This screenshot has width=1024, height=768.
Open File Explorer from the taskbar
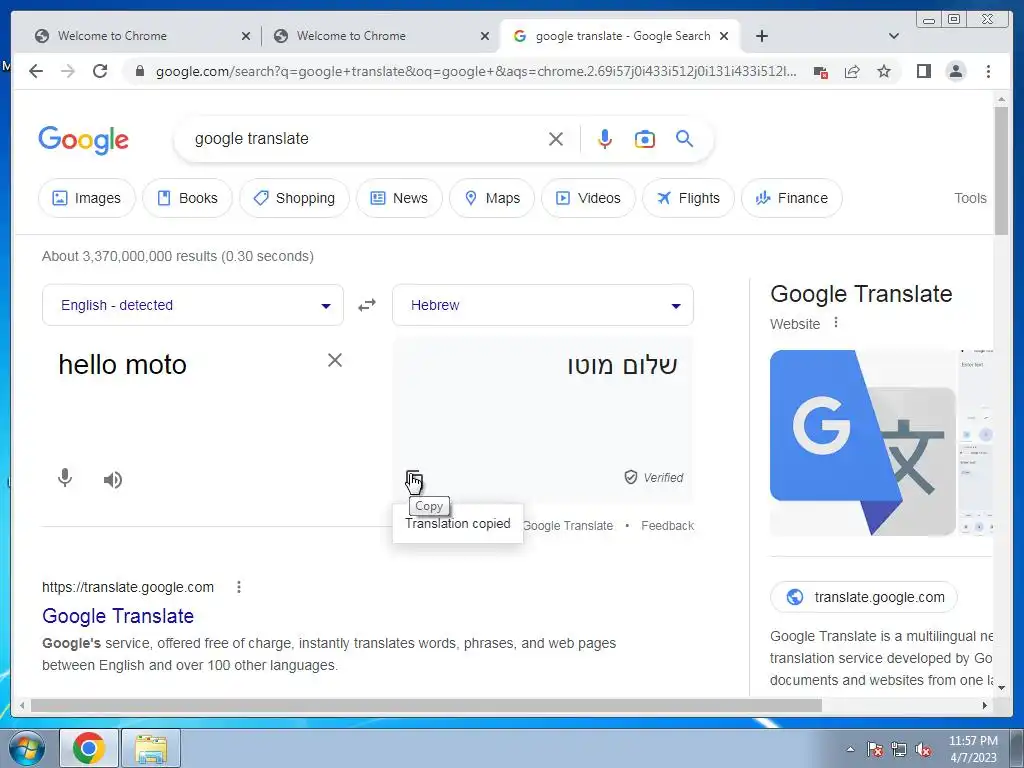151,748
